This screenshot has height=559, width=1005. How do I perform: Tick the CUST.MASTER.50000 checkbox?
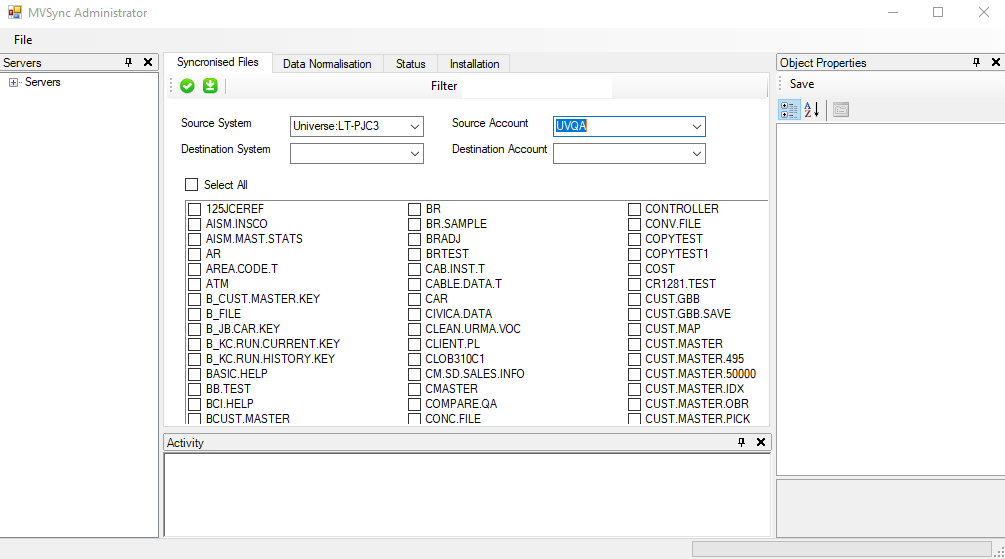point(635,374)
